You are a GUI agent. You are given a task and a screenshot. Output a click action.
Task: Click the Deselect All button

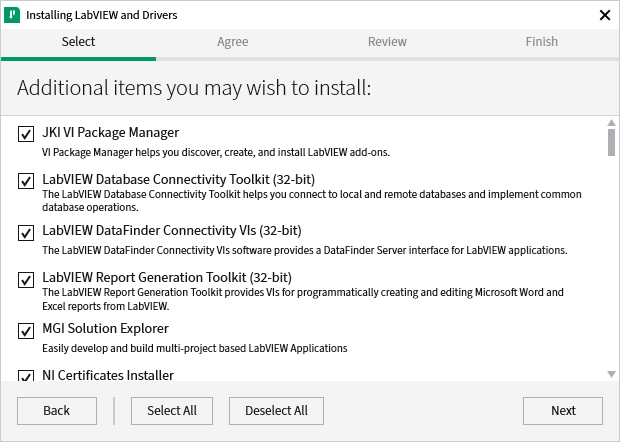277,410
